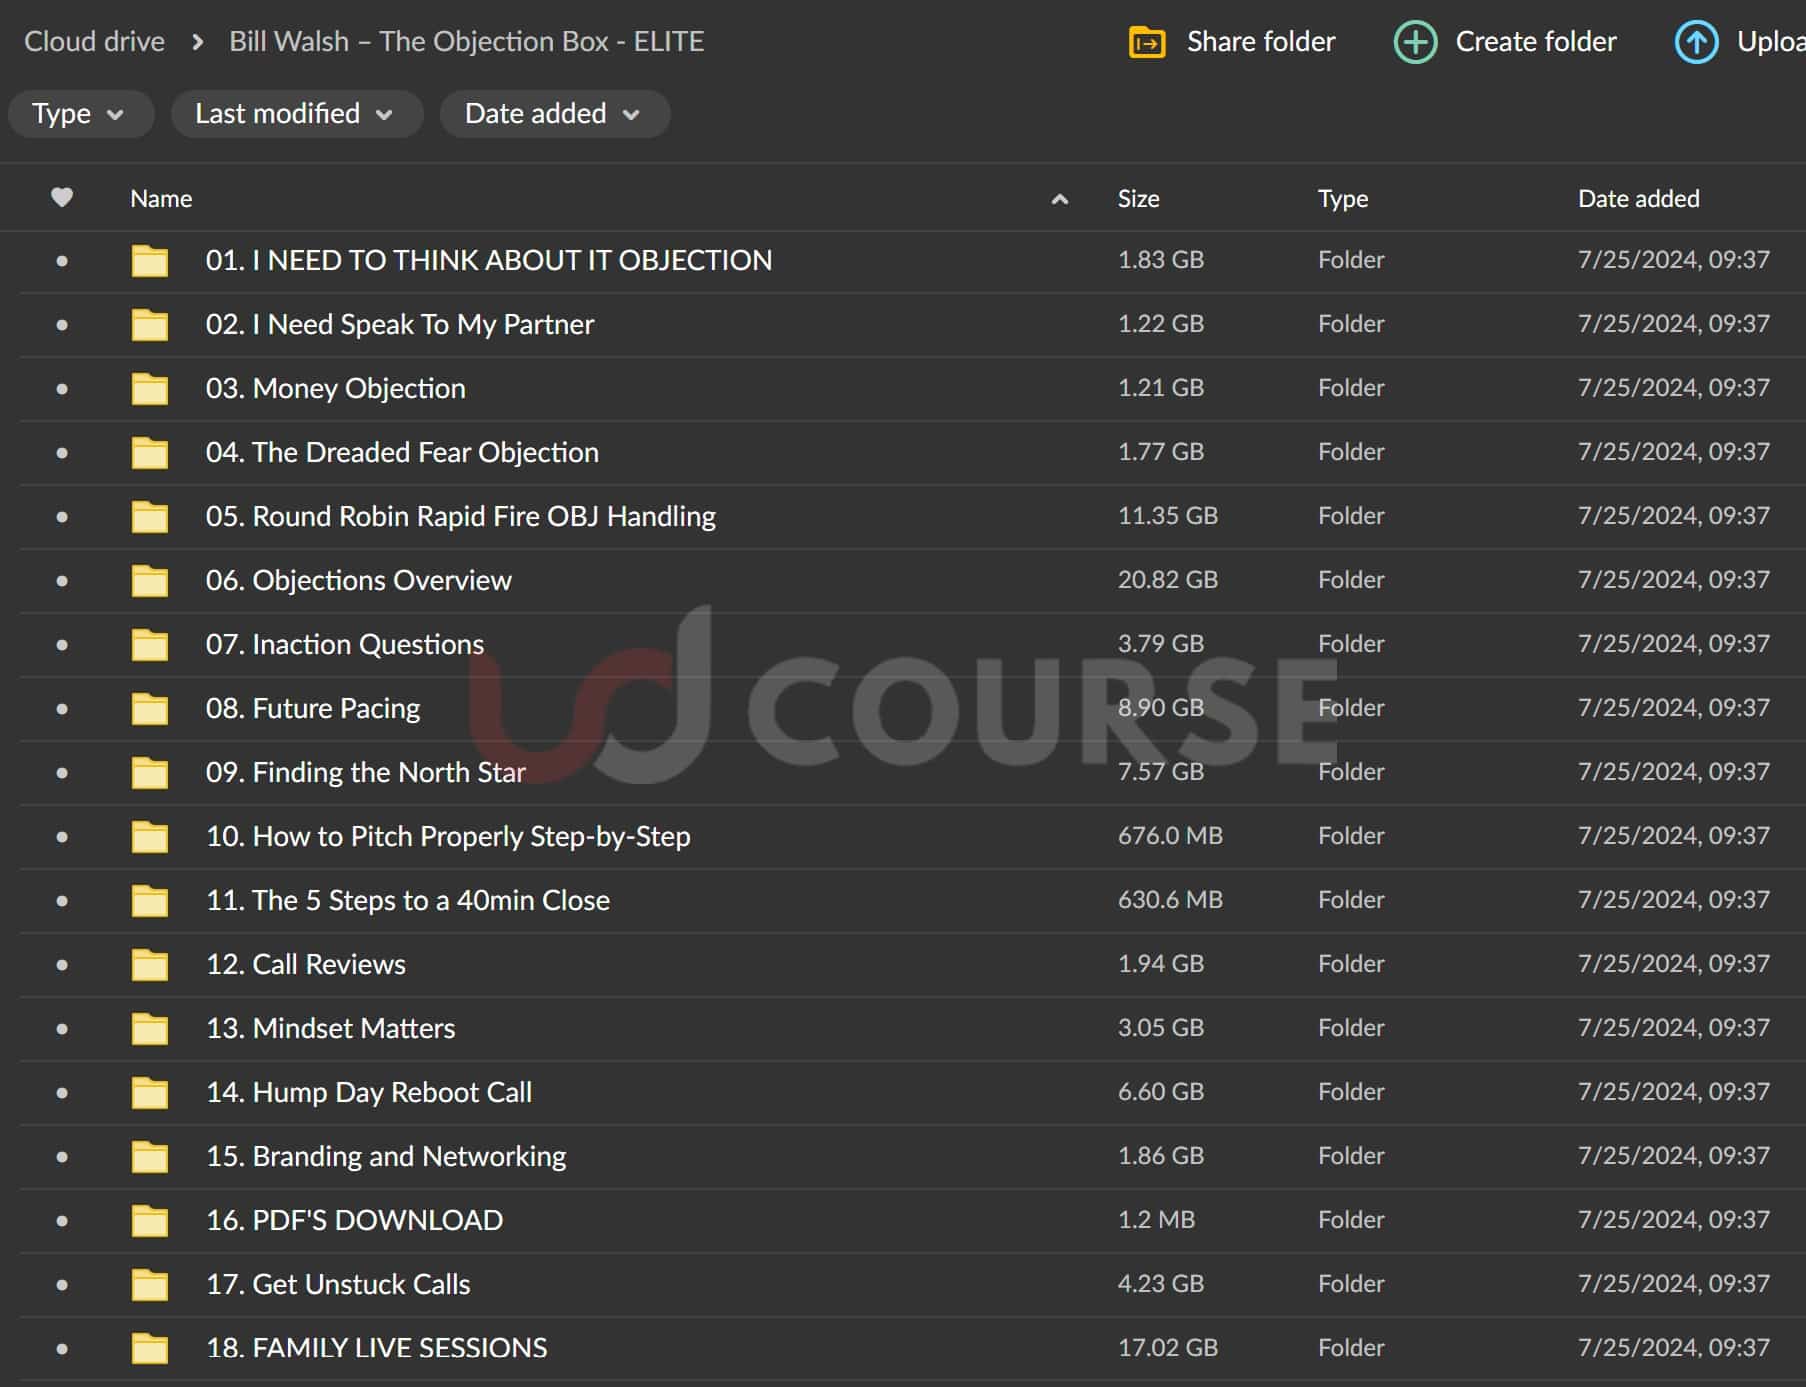The height and width of the screenshot is (1387, 1806).
Task: Click the Share folder icon
Action: [1147, 42]
